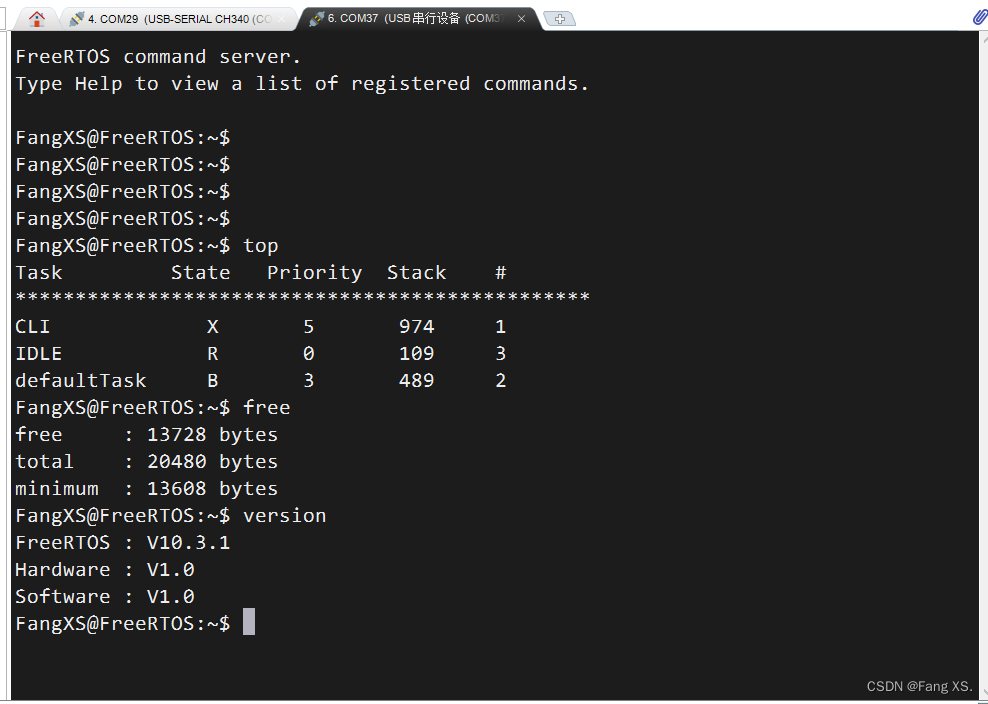Click the plug icon on the COM29 tab

[x=78, y=17]
